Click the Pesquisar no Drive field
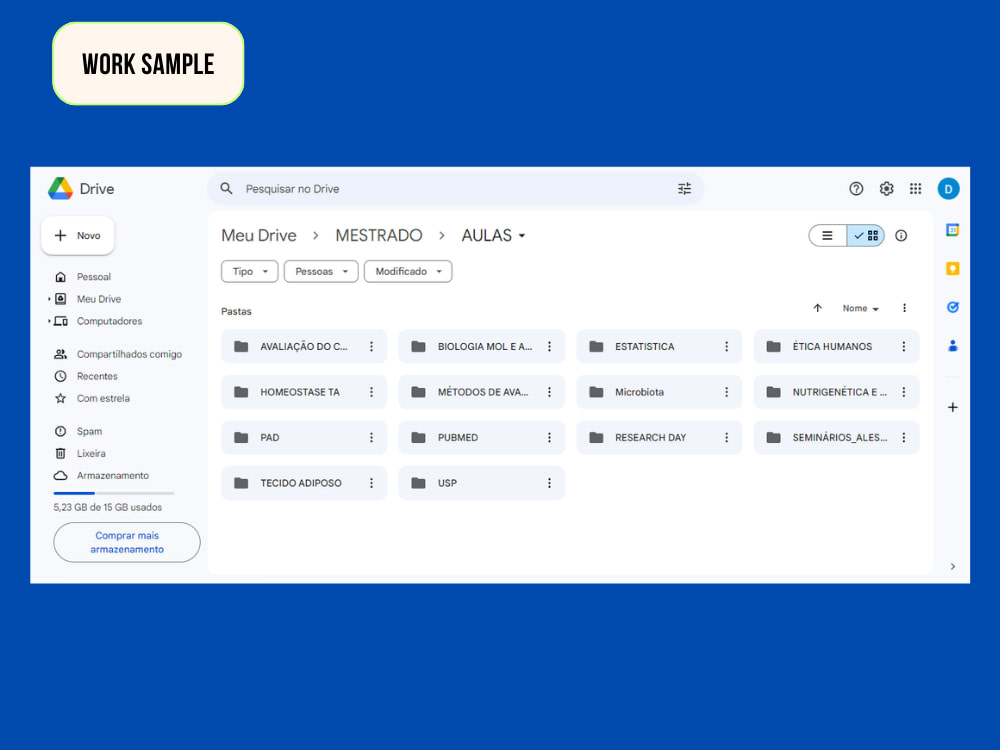Viewport: 1000px width, 750px height. pyautogui.click(x=455, y=189)
